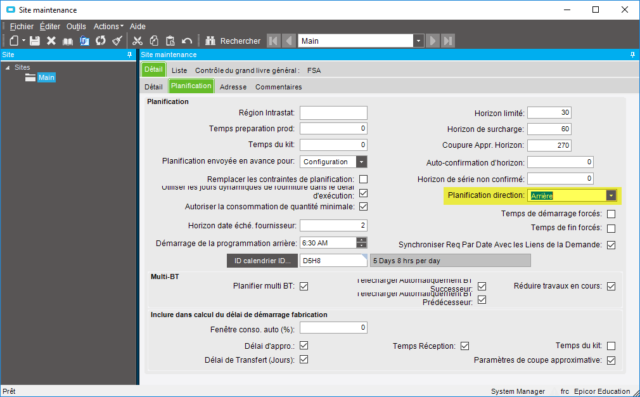Image resolution: width=640 pixels, height=397 pixels.
Task: Click the Refresh arrows icon
Action: pyautogui.click(x=100, y=41)
